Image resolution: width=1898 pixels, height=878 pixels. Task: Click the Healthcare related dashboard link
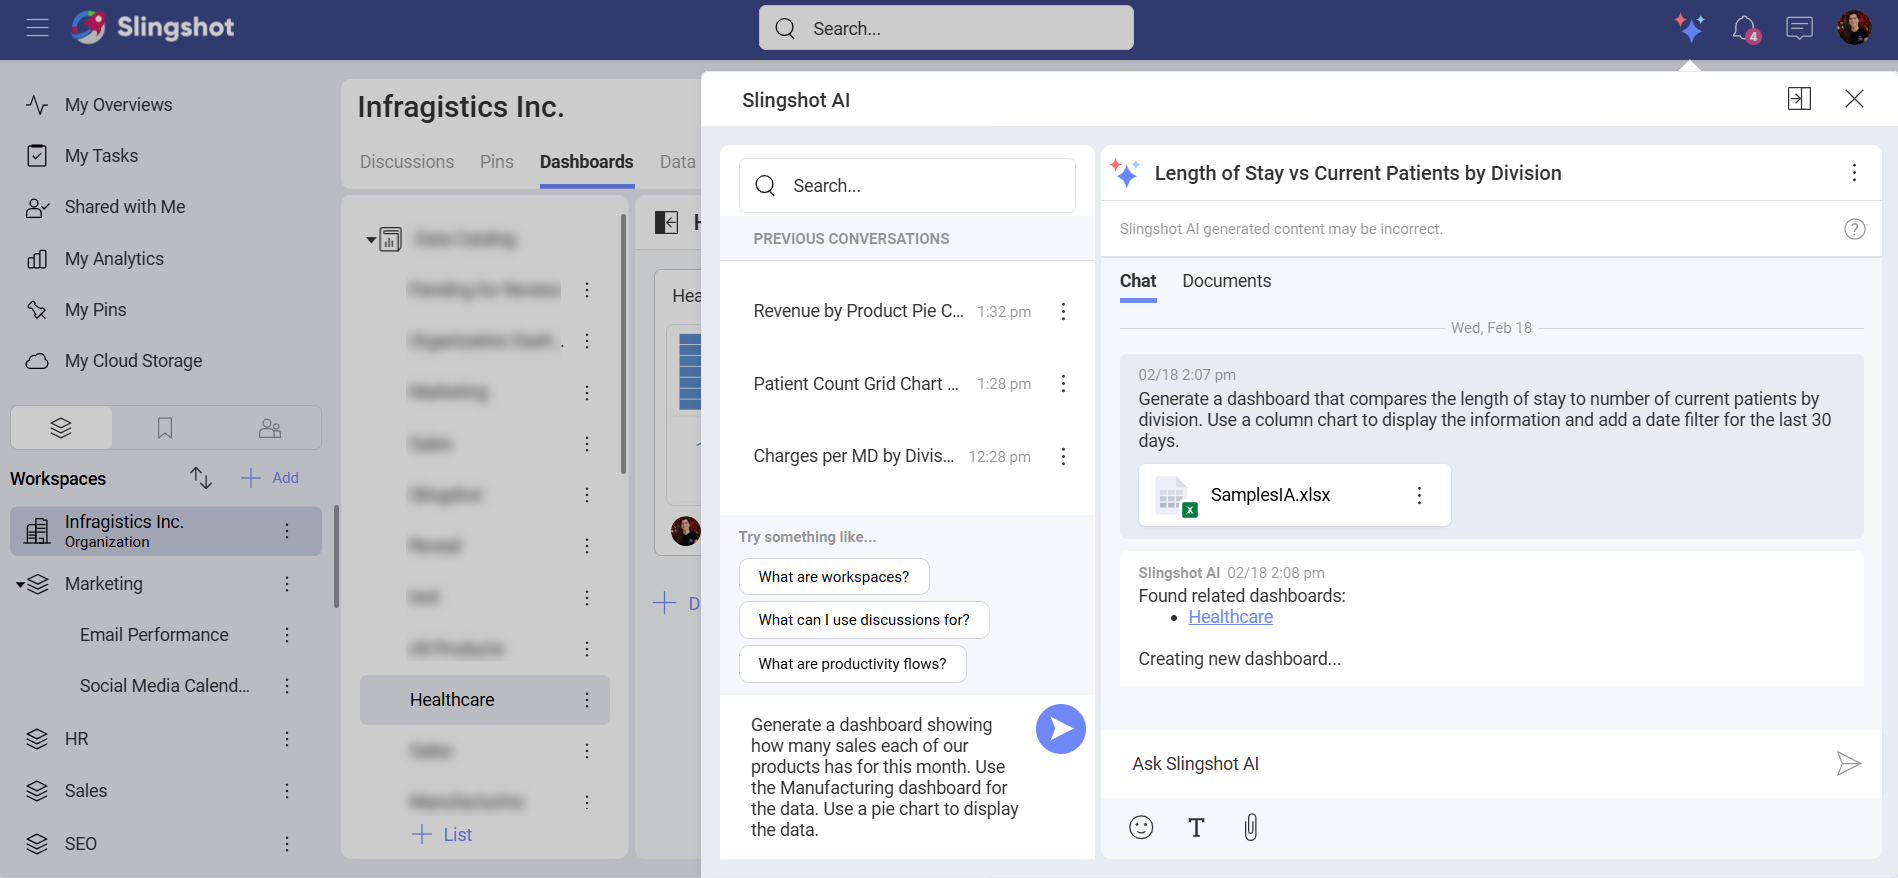[1231, 617]
